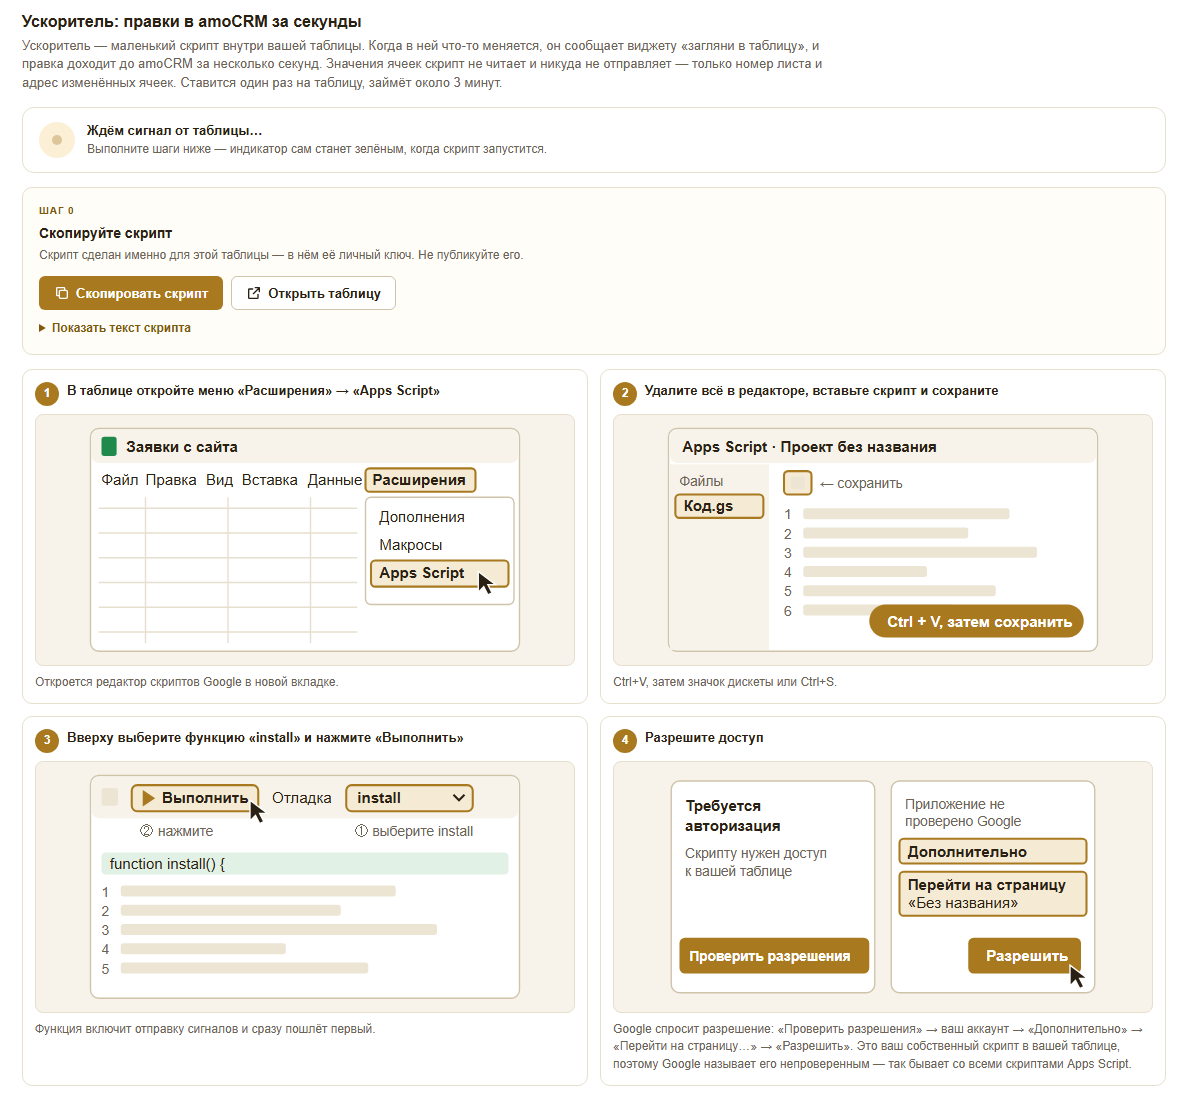Click «Вид» in the illustrated menu bar
1188x1100 pixels.
pyautogui.click(x=219, y=480)
